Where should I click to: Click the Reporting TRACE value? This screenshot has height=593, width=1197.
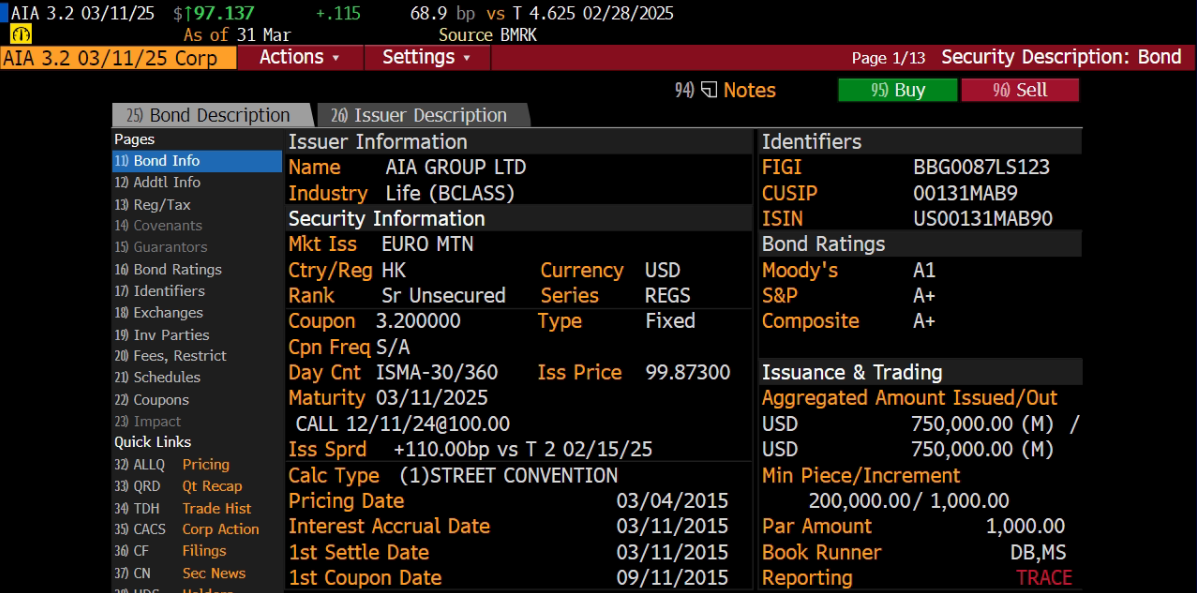pyautogui.click(x=1044, y=578)
